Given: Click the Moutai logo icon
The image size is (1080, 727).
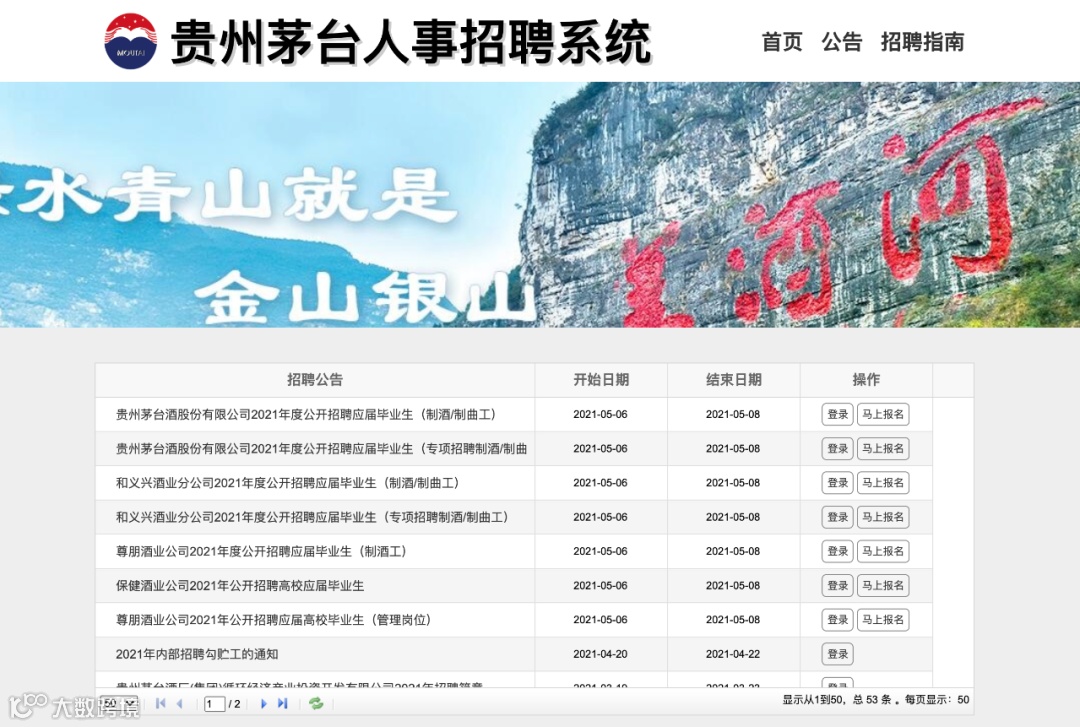Looking at the screenshot, I should (x=130, y=41).
